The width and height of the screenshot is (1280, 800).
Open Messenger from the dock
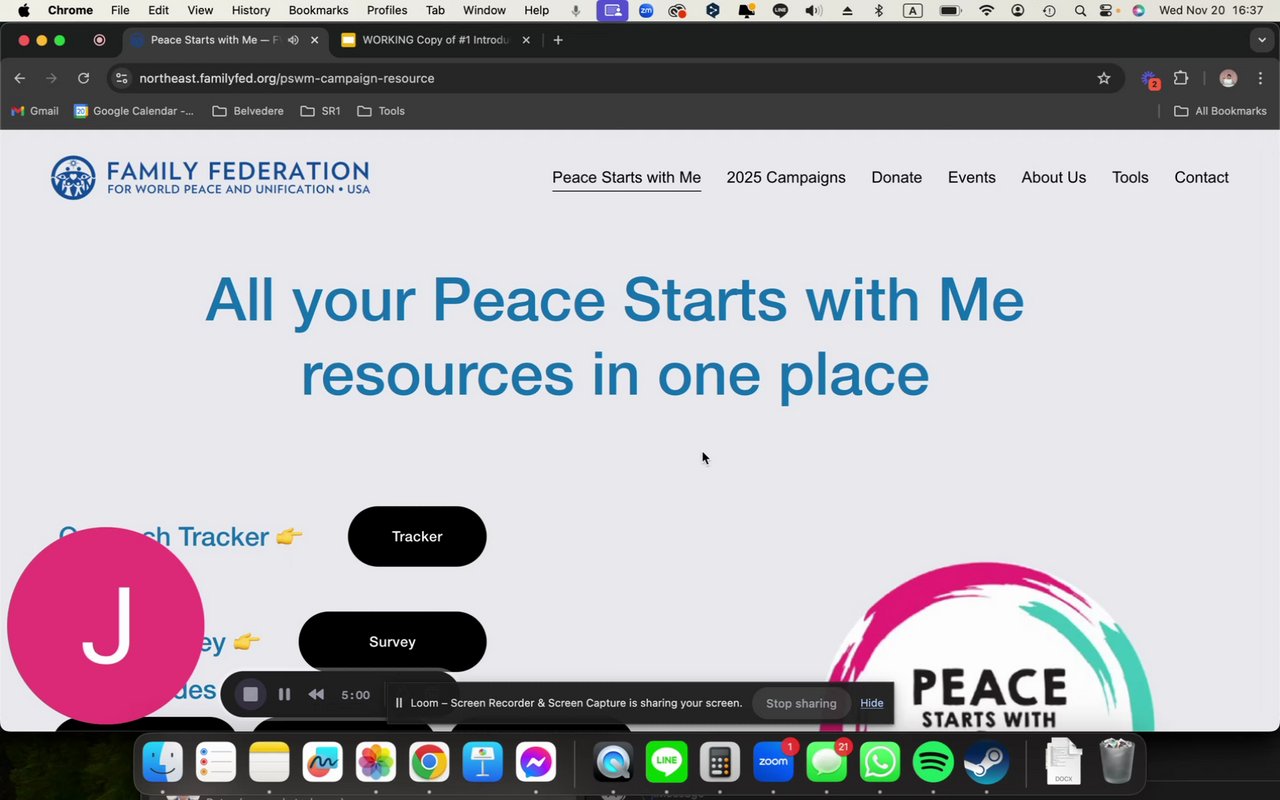click(x=536, y=763)
